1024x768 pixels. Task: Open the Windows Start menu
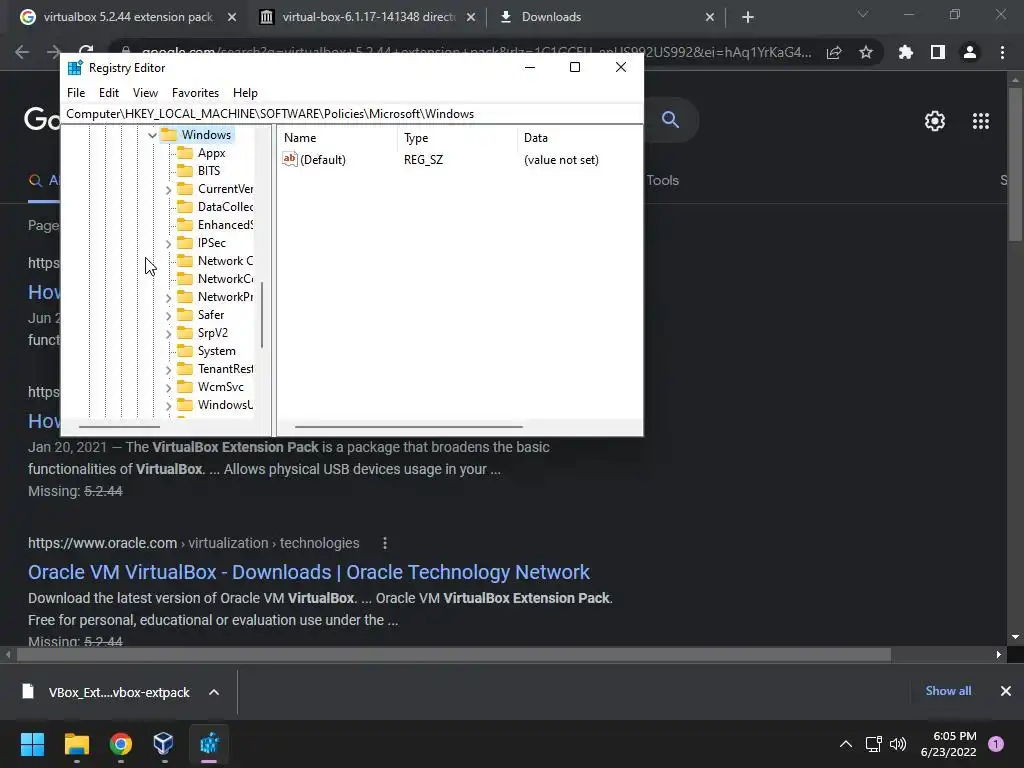coord(32,744)
